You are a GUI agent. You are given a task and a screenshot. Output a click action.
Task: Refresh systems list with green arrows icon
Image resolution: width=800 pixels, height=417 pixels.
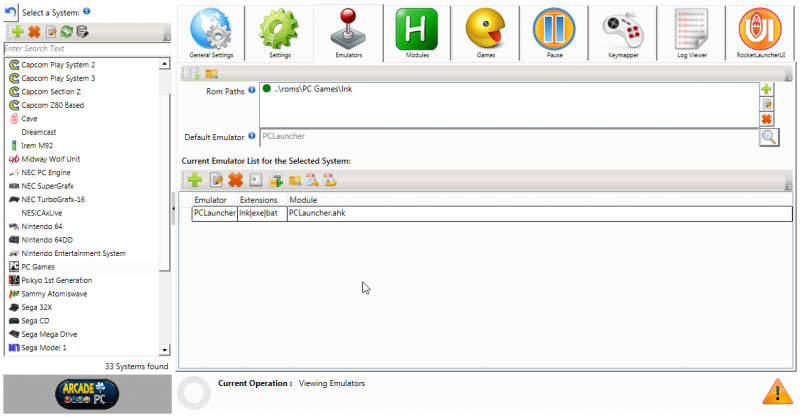click(x=66, y=32)
